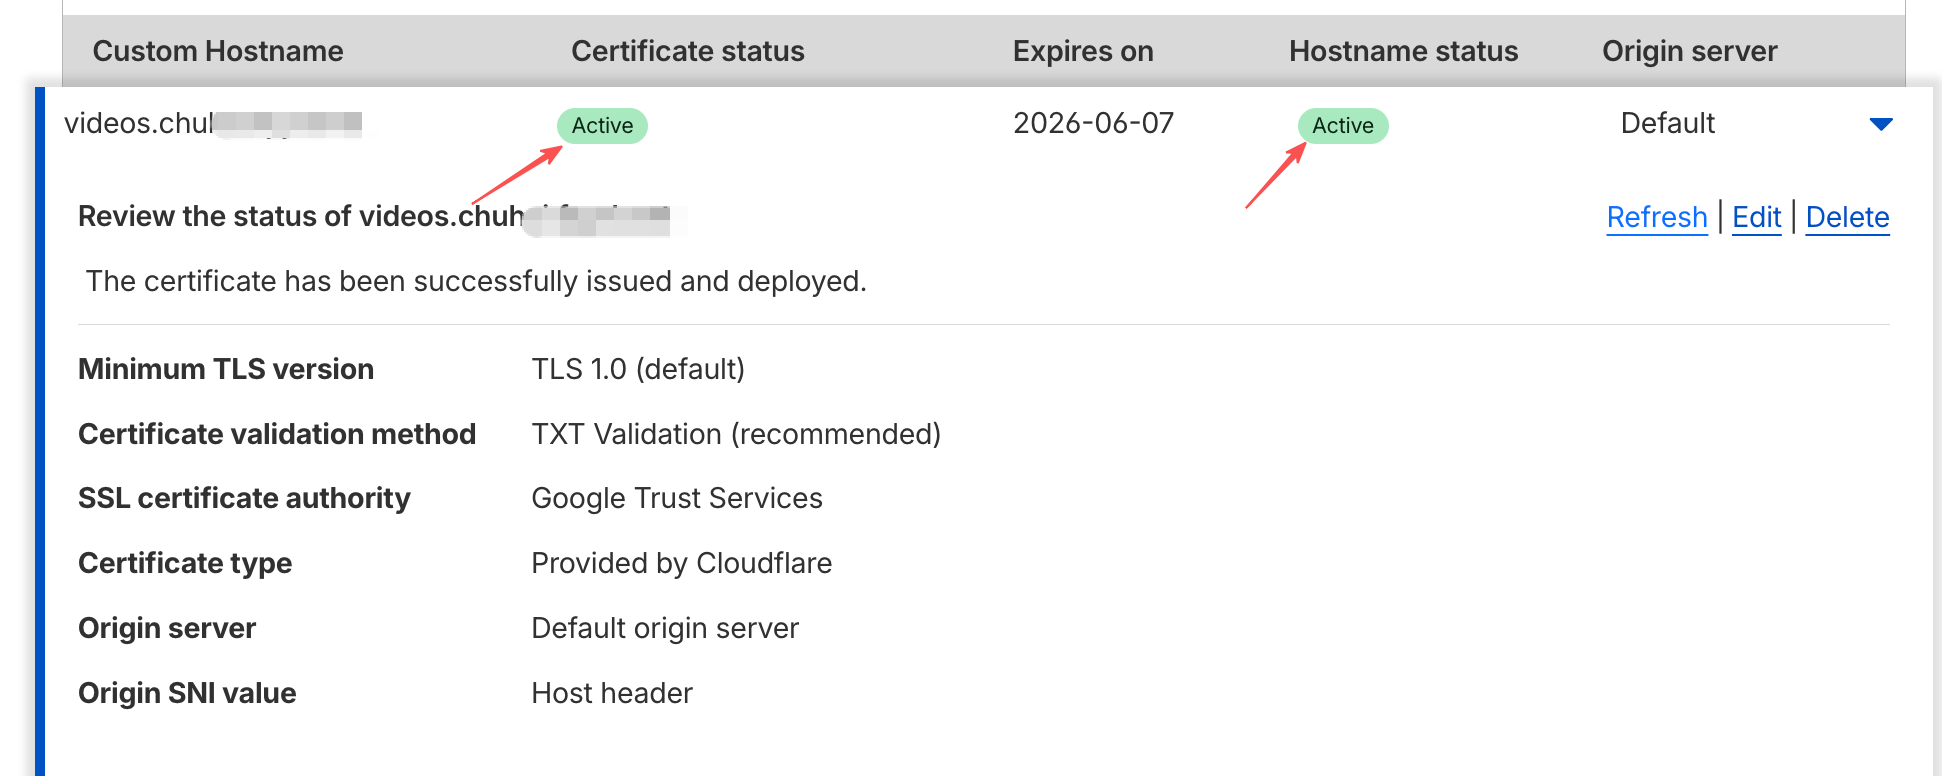The width and height of the screenshot is (1942, 776).
Task: Click the videos.chu hostname cell
Action: pos(212,123)
